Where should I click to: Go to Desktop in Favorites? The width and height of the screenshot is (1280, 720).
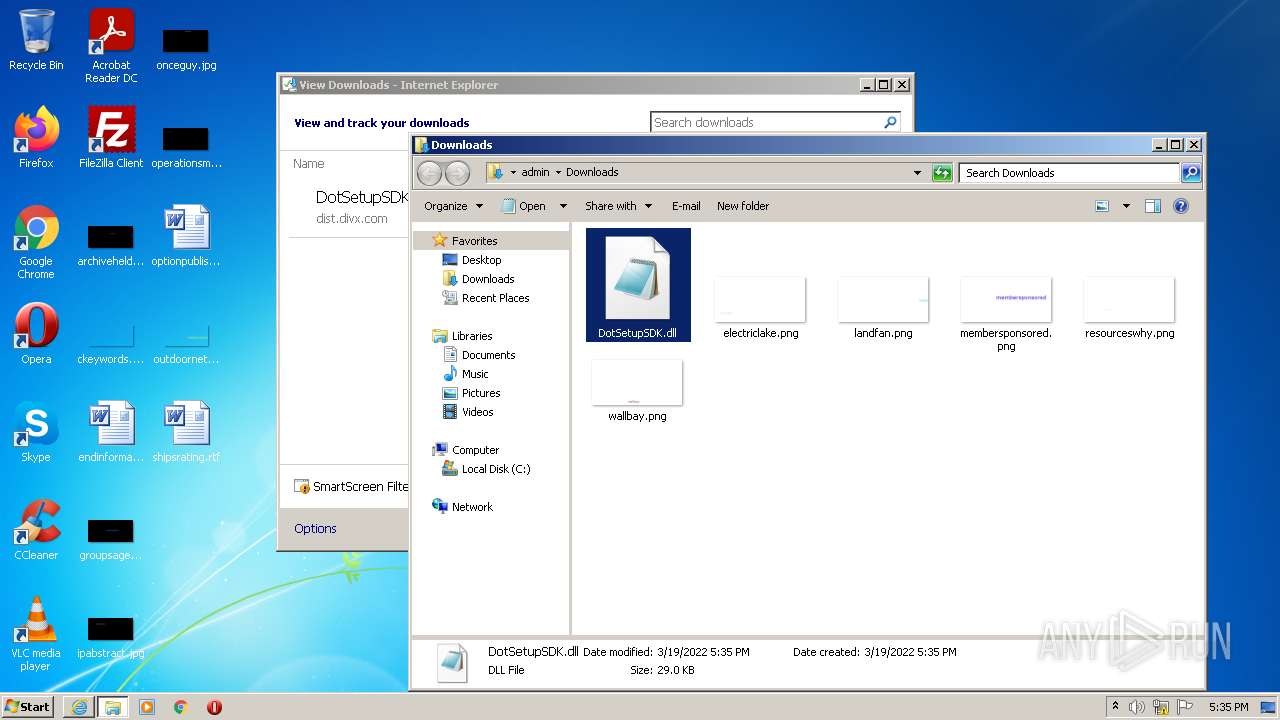pyautogui.click(x=481, y=260)
